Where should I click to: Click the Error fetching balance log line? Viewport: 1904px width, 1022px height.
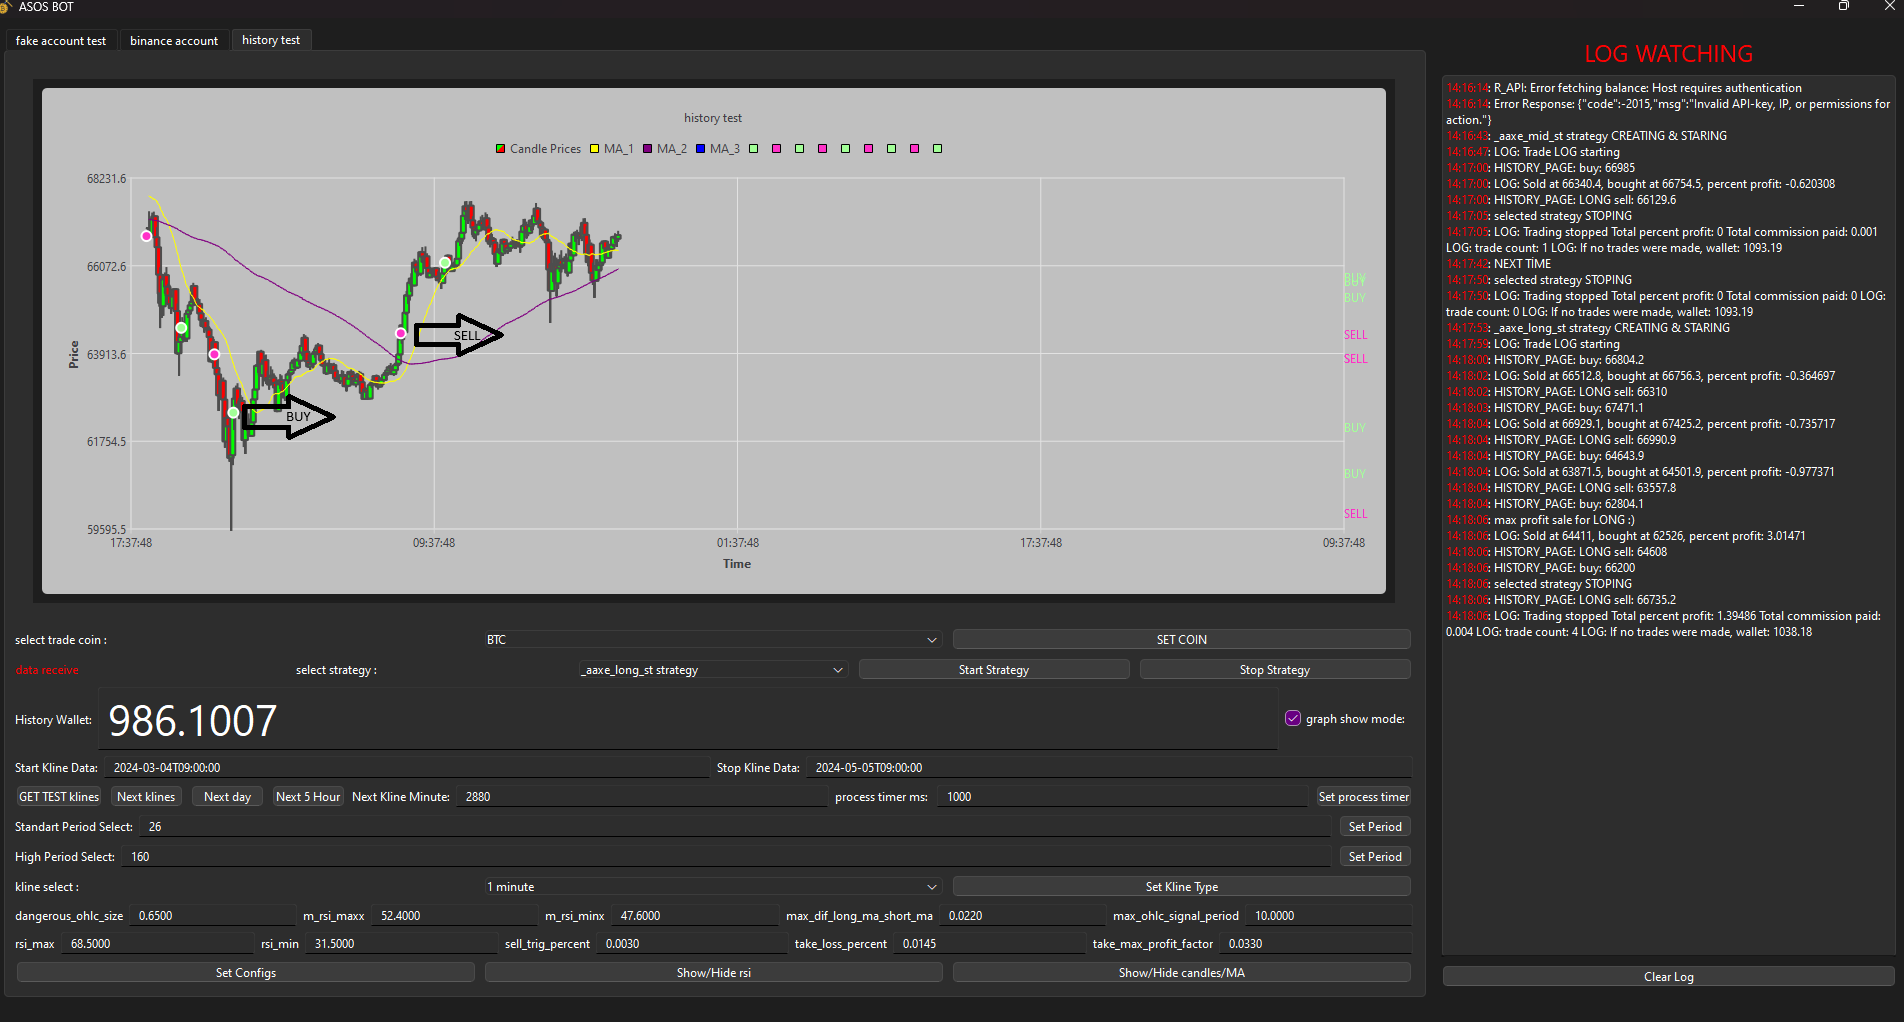point(1624,88)
